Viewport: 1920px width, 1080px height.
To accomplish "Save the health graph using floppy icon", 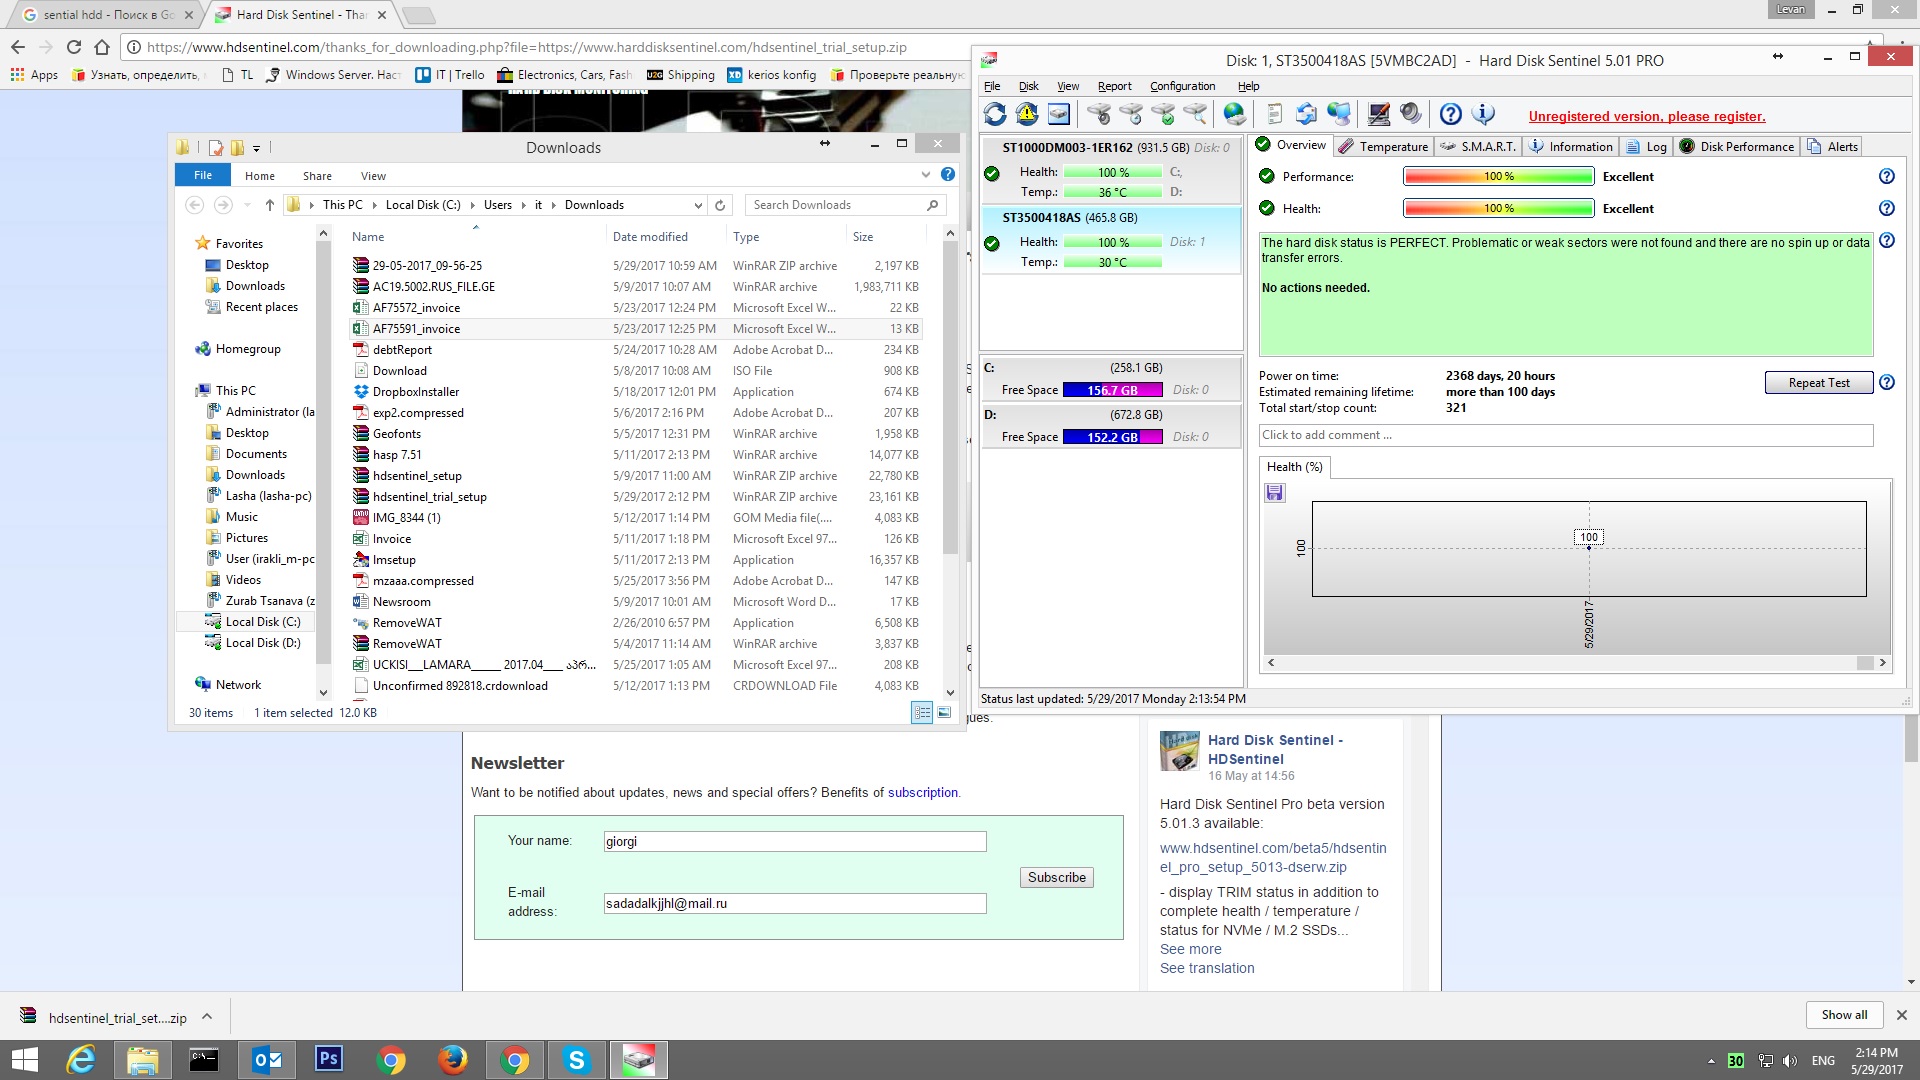I will [x=1275, y=493].
